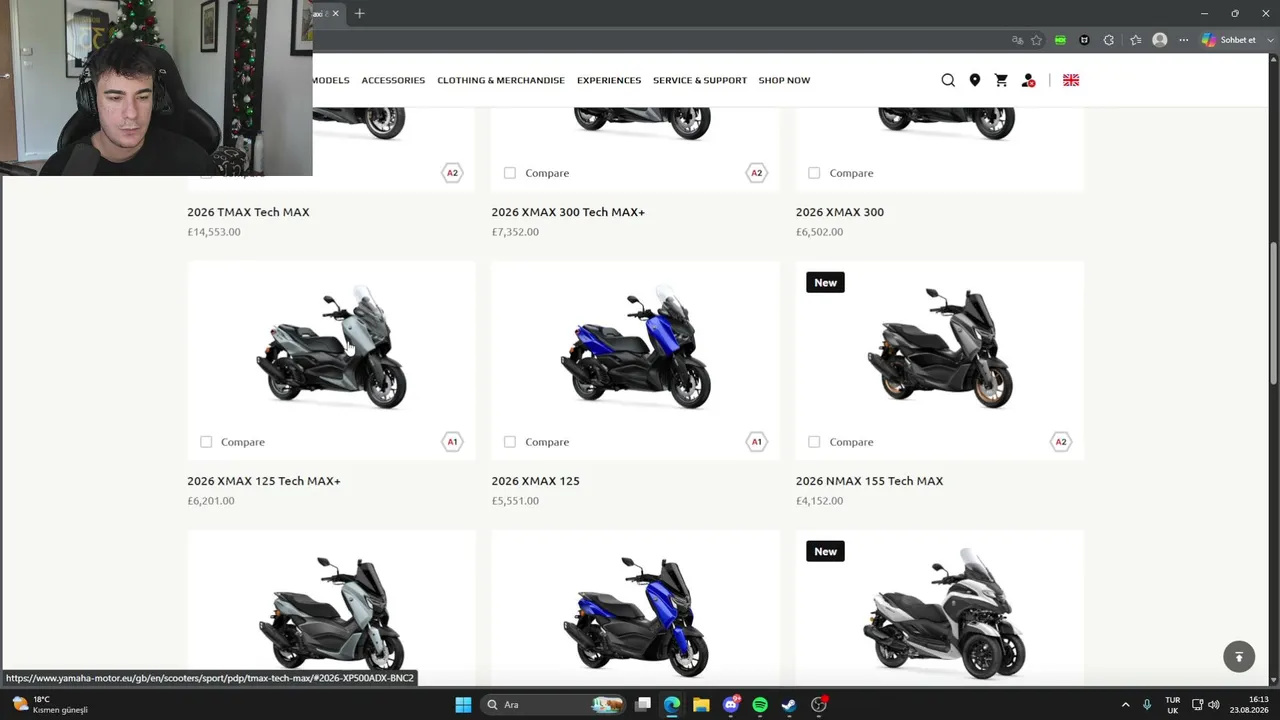Open the Favorites list icon
1280x720 pixels.
[1136, 40]
